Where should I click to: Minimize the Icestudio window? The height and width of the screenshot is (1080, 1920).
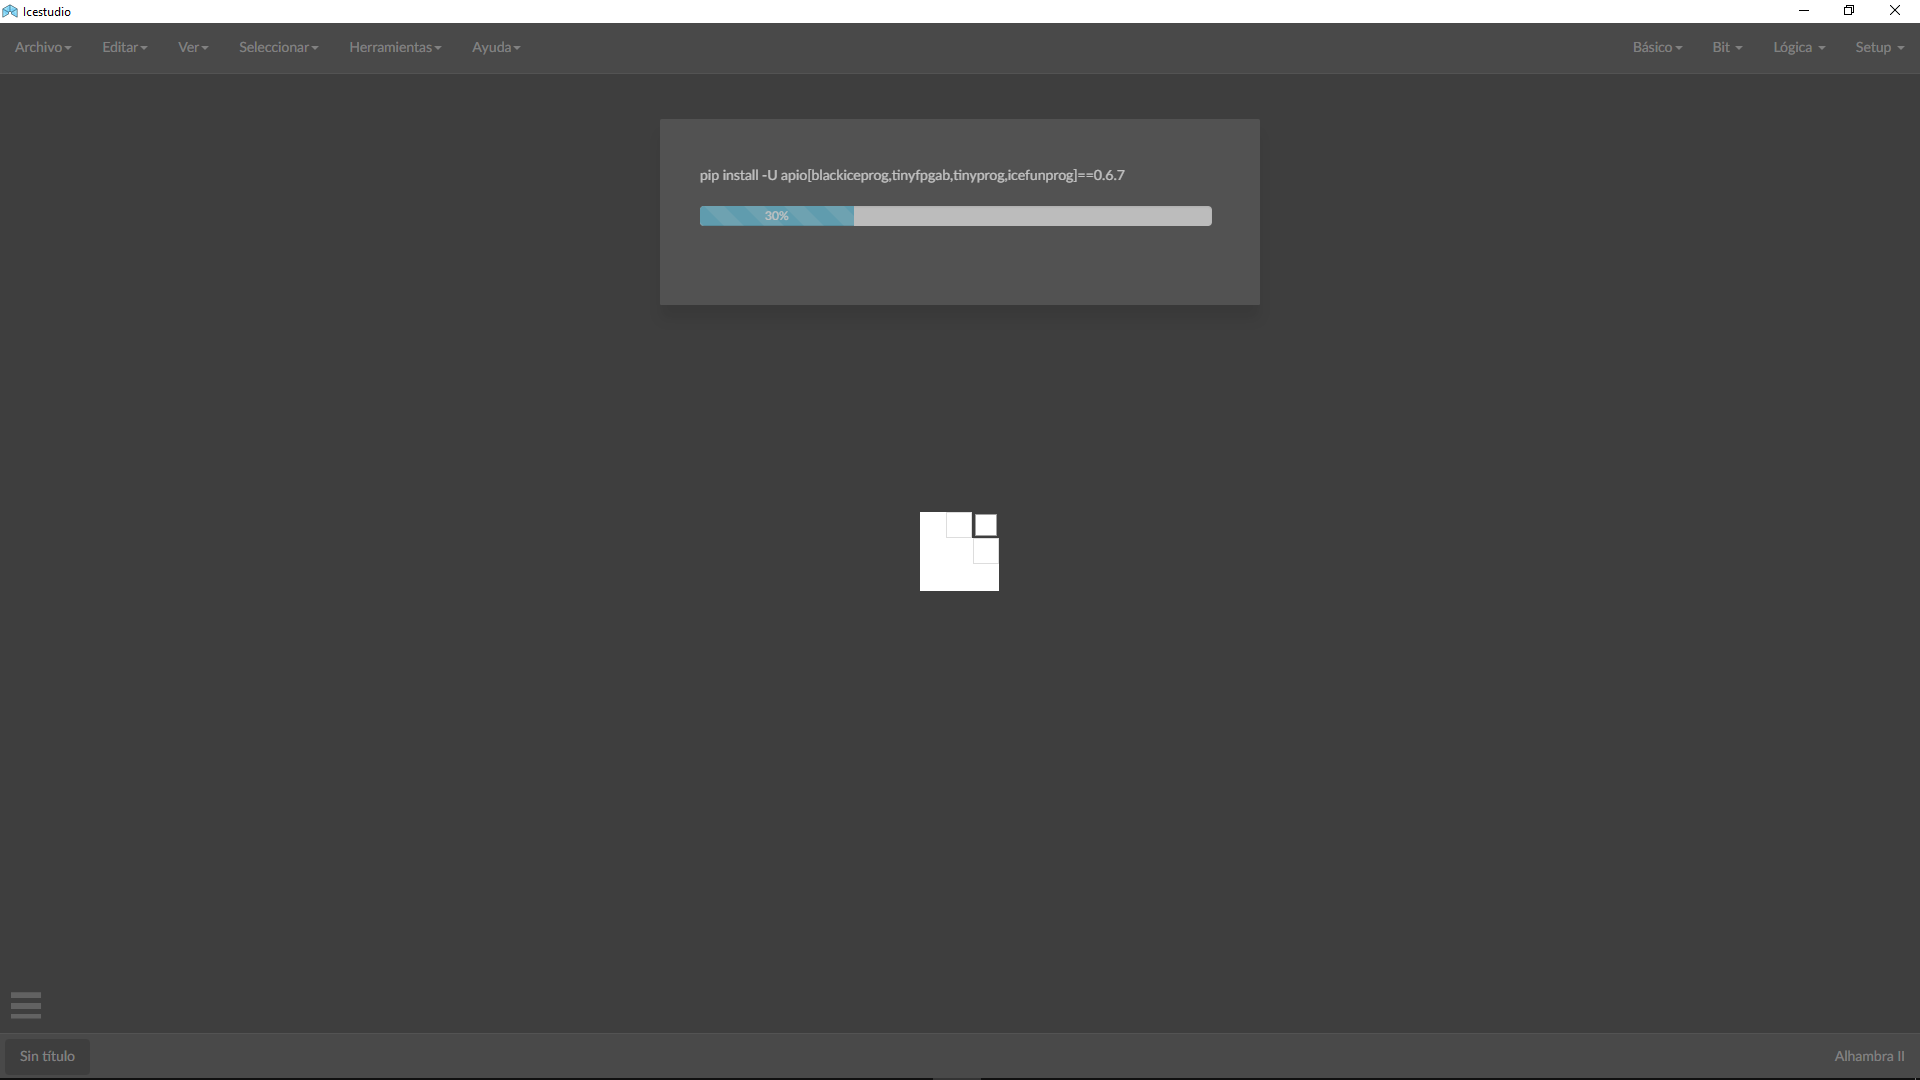[1804, 10]
